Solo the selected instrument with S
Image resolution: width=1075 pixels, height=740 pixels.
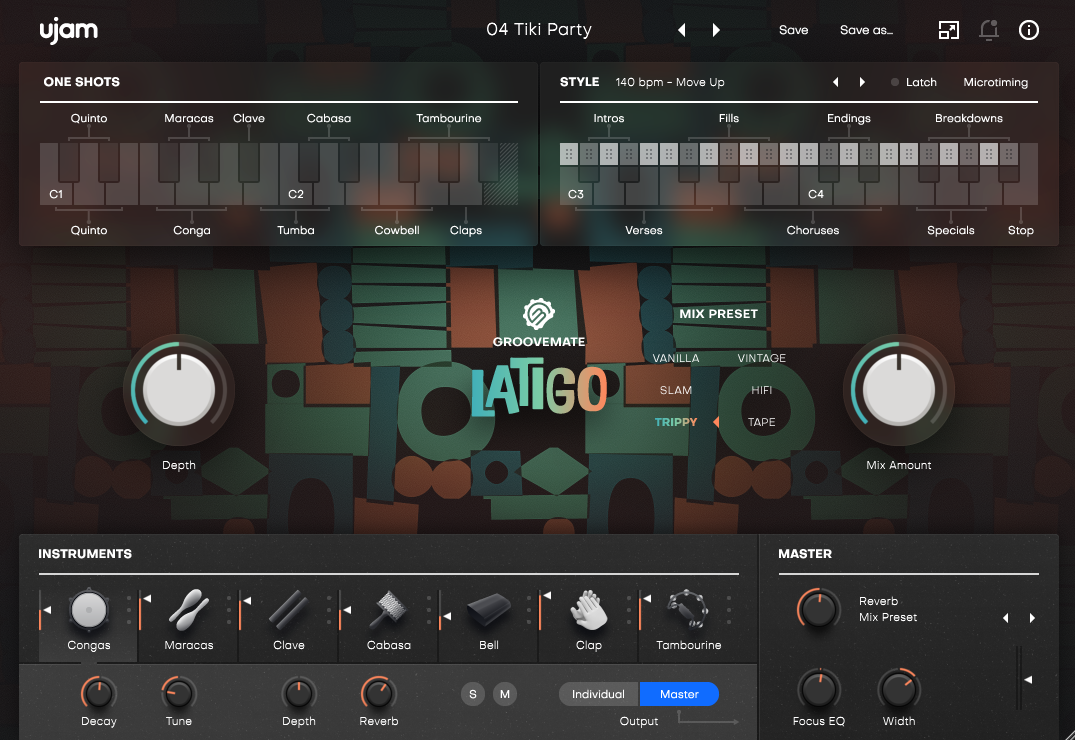tap(473, 694)
